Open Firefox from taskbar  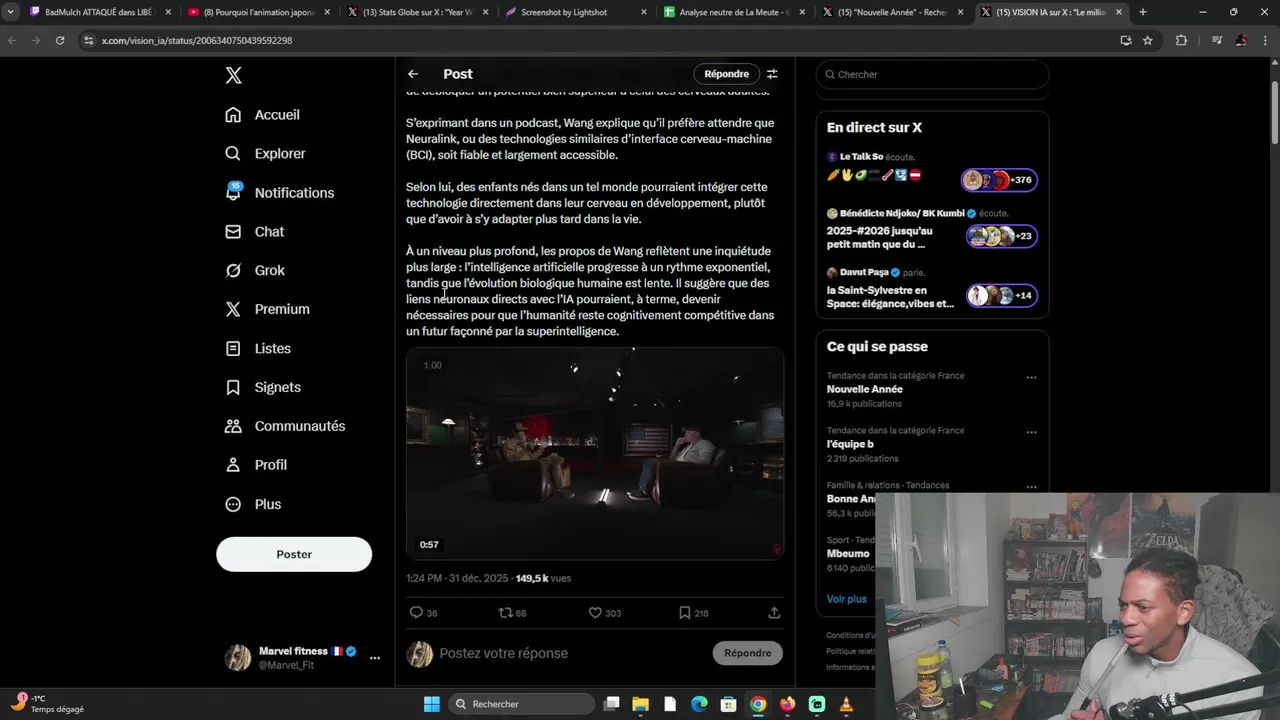[x=787, y=704]
